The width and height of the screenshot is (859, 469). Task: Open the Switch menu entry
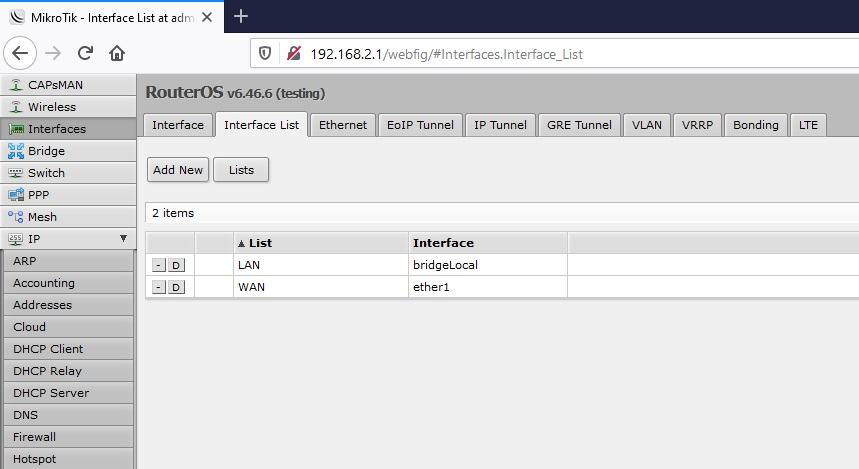click(x=68, y=173)
